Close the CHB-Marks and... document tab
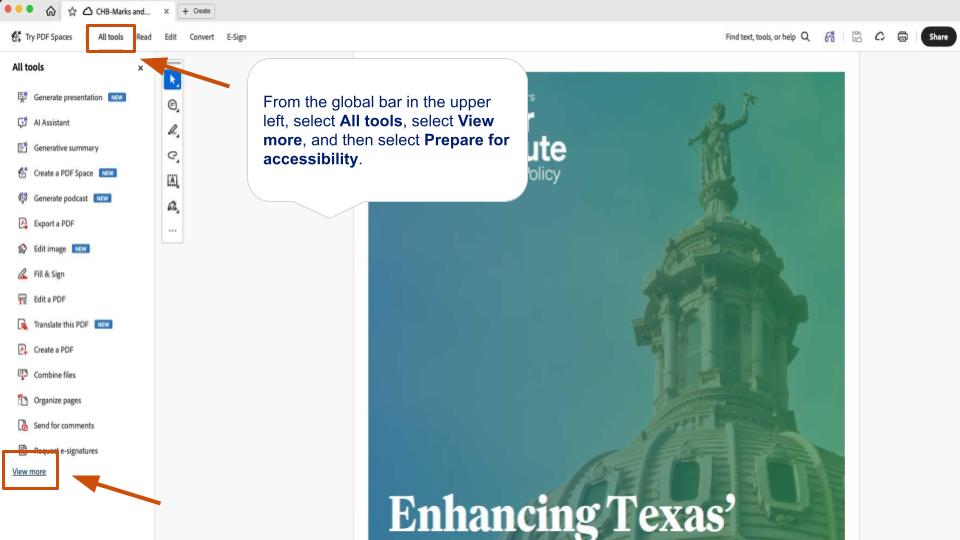This screenshot has width=960, height=540. [167, 11]
